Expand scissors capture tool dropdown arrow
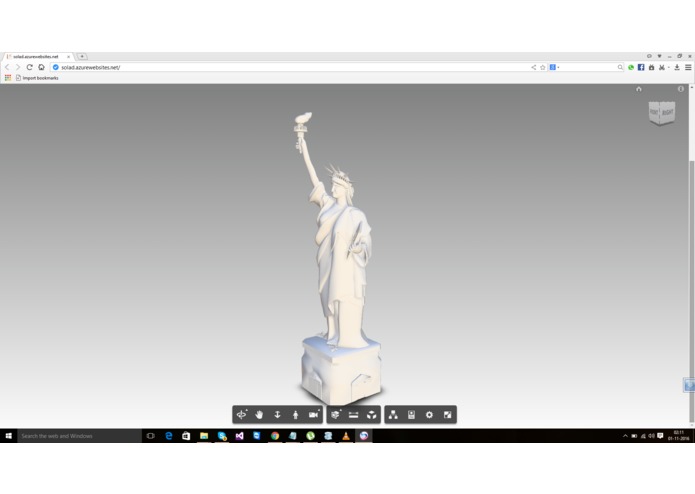 point(668,67)
